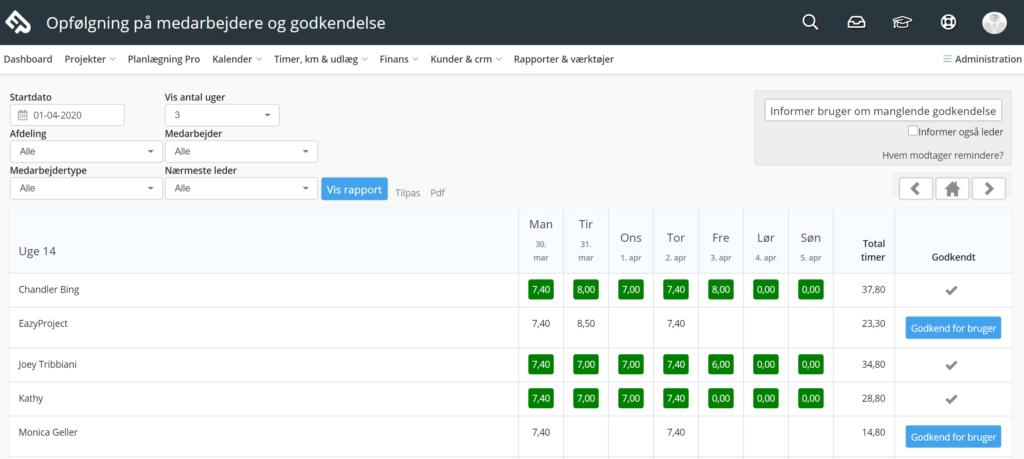The image size is (1024, 459).
Task: Open the 'Rapporter & værktøjer' menu item
Action: click(563, 59)
